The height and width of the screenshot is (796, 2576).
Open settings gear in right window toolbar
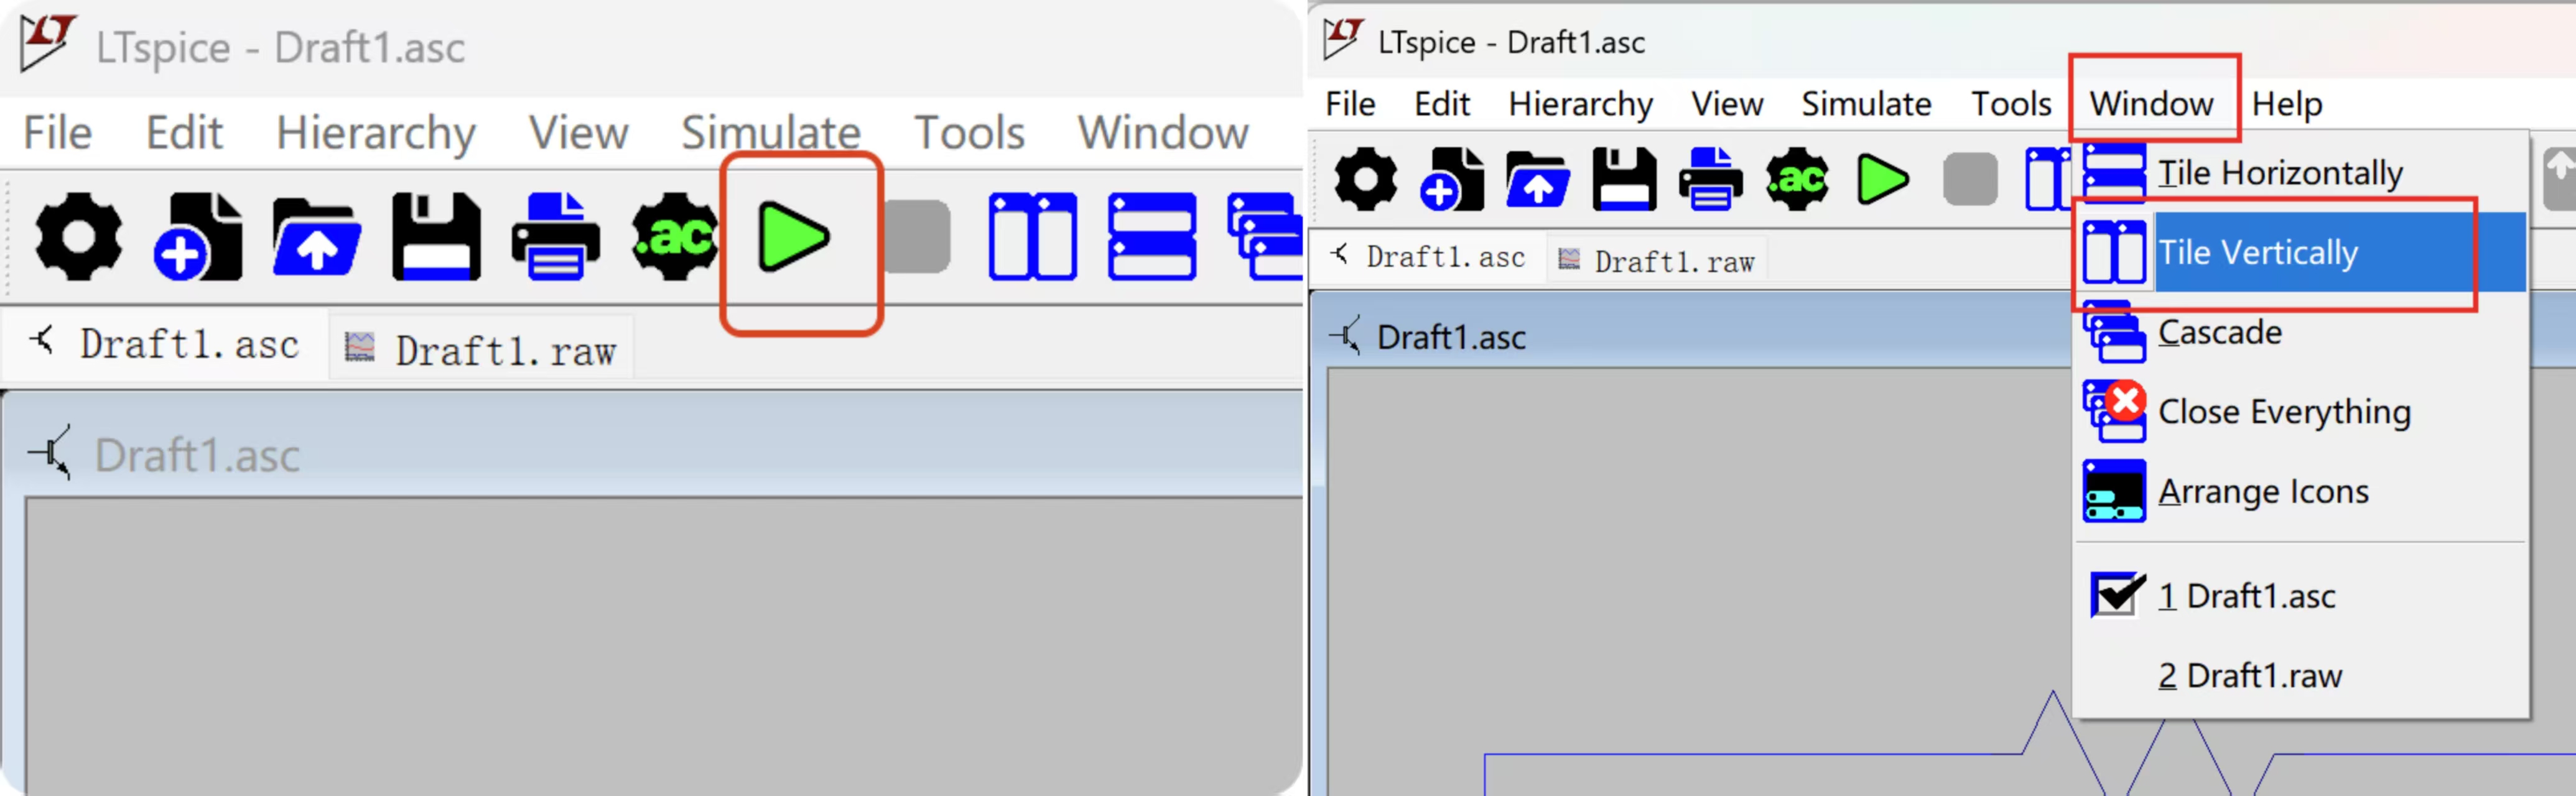[x=1365, y=180]
